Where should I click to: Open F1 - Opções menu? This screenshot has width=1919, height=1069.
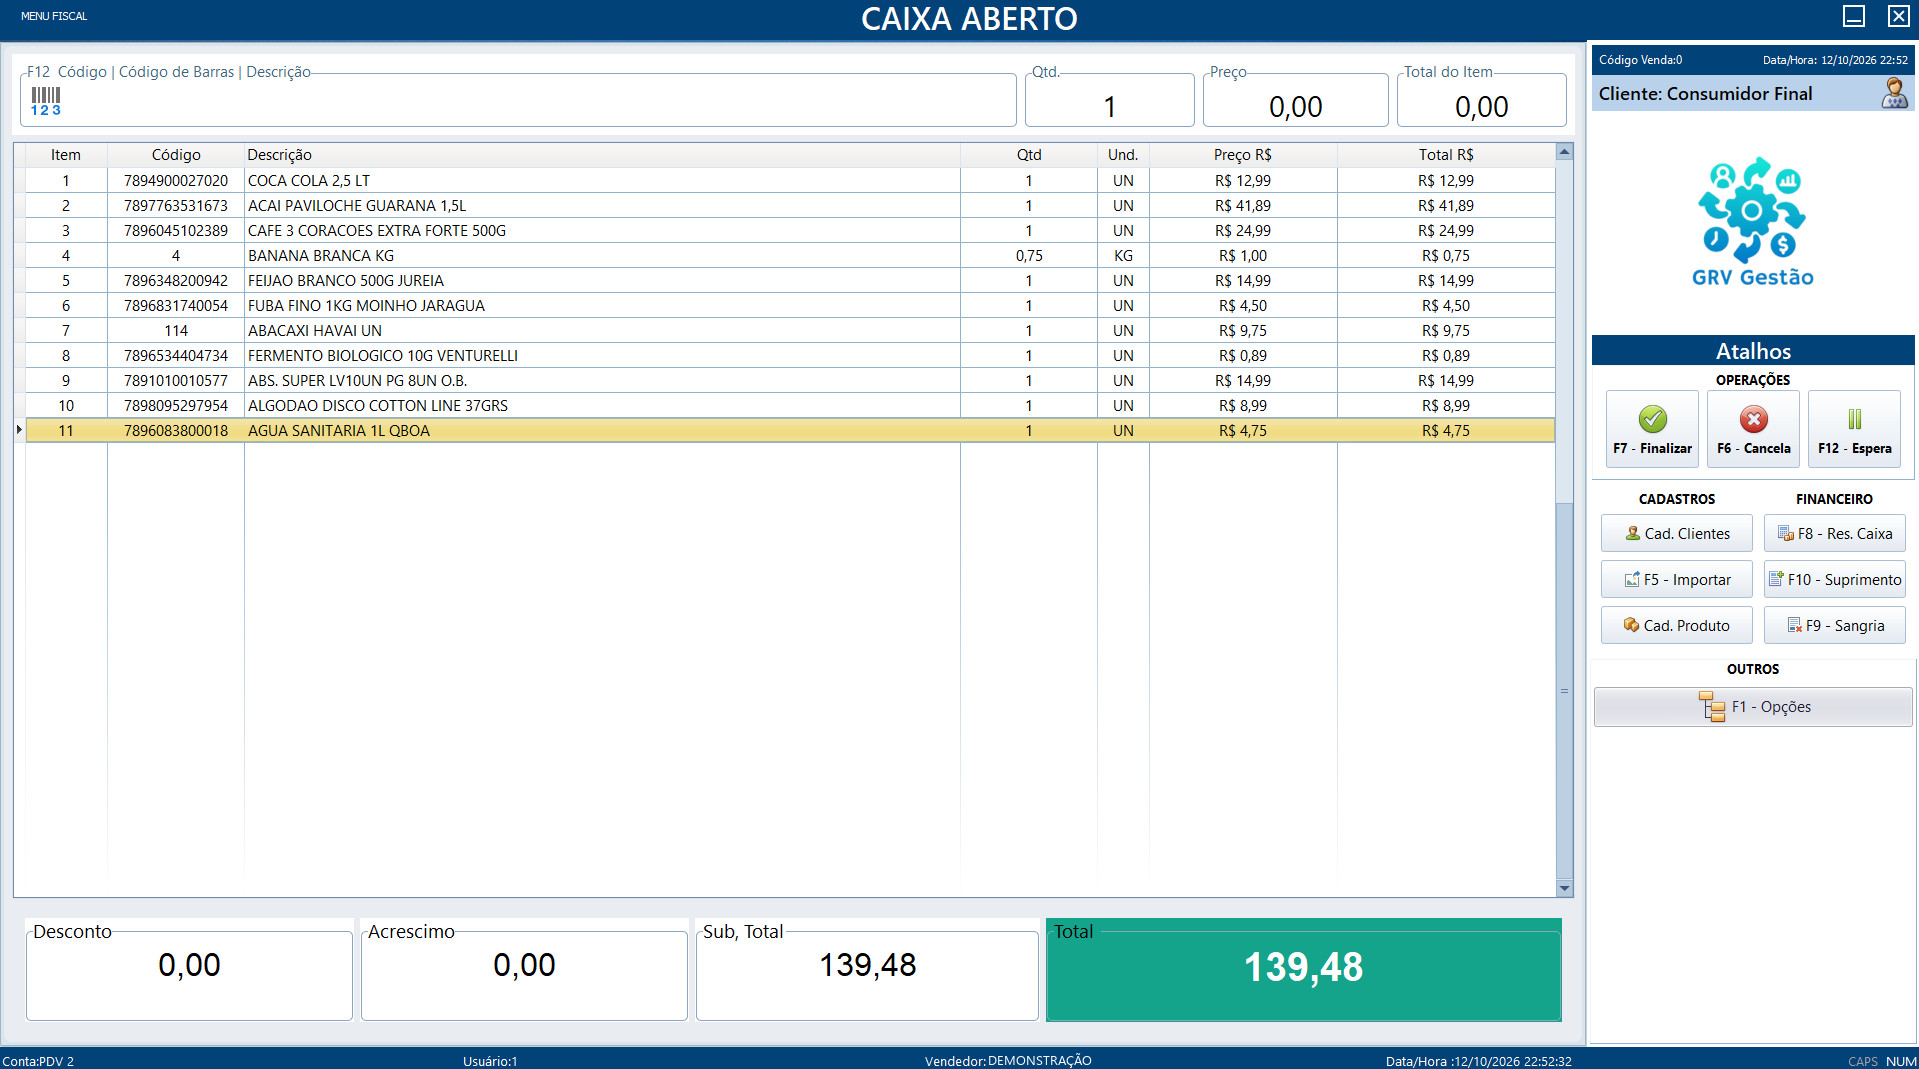1753,707
